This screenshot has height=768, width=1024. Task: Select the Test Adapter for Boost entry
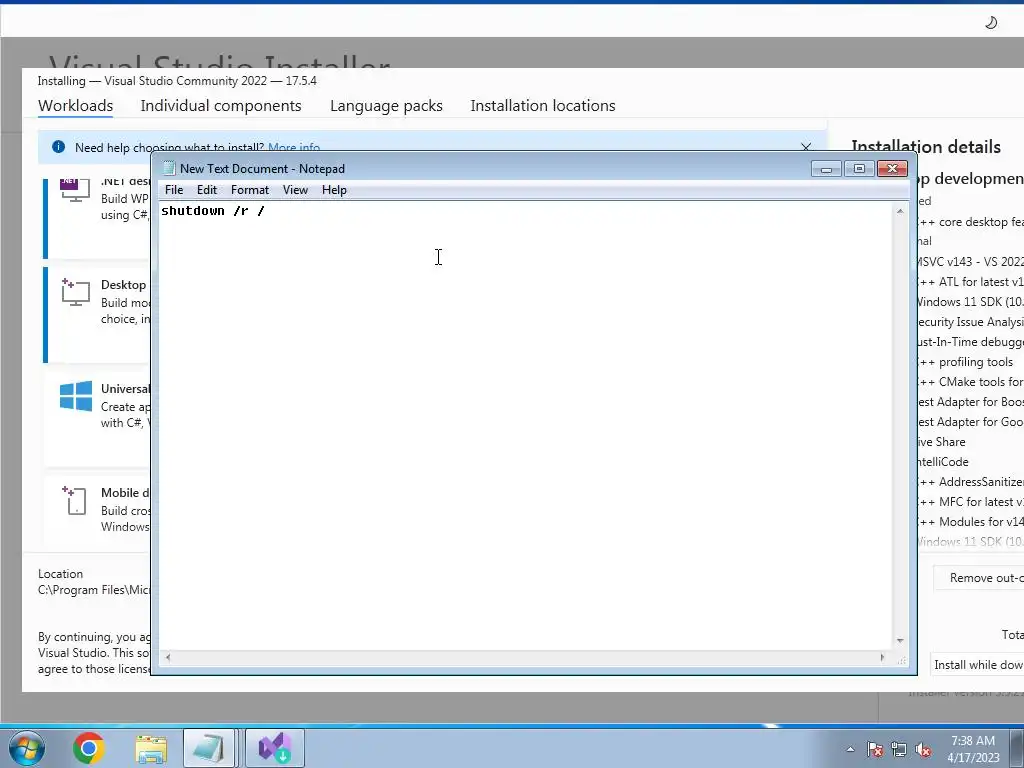pos(970,402)
